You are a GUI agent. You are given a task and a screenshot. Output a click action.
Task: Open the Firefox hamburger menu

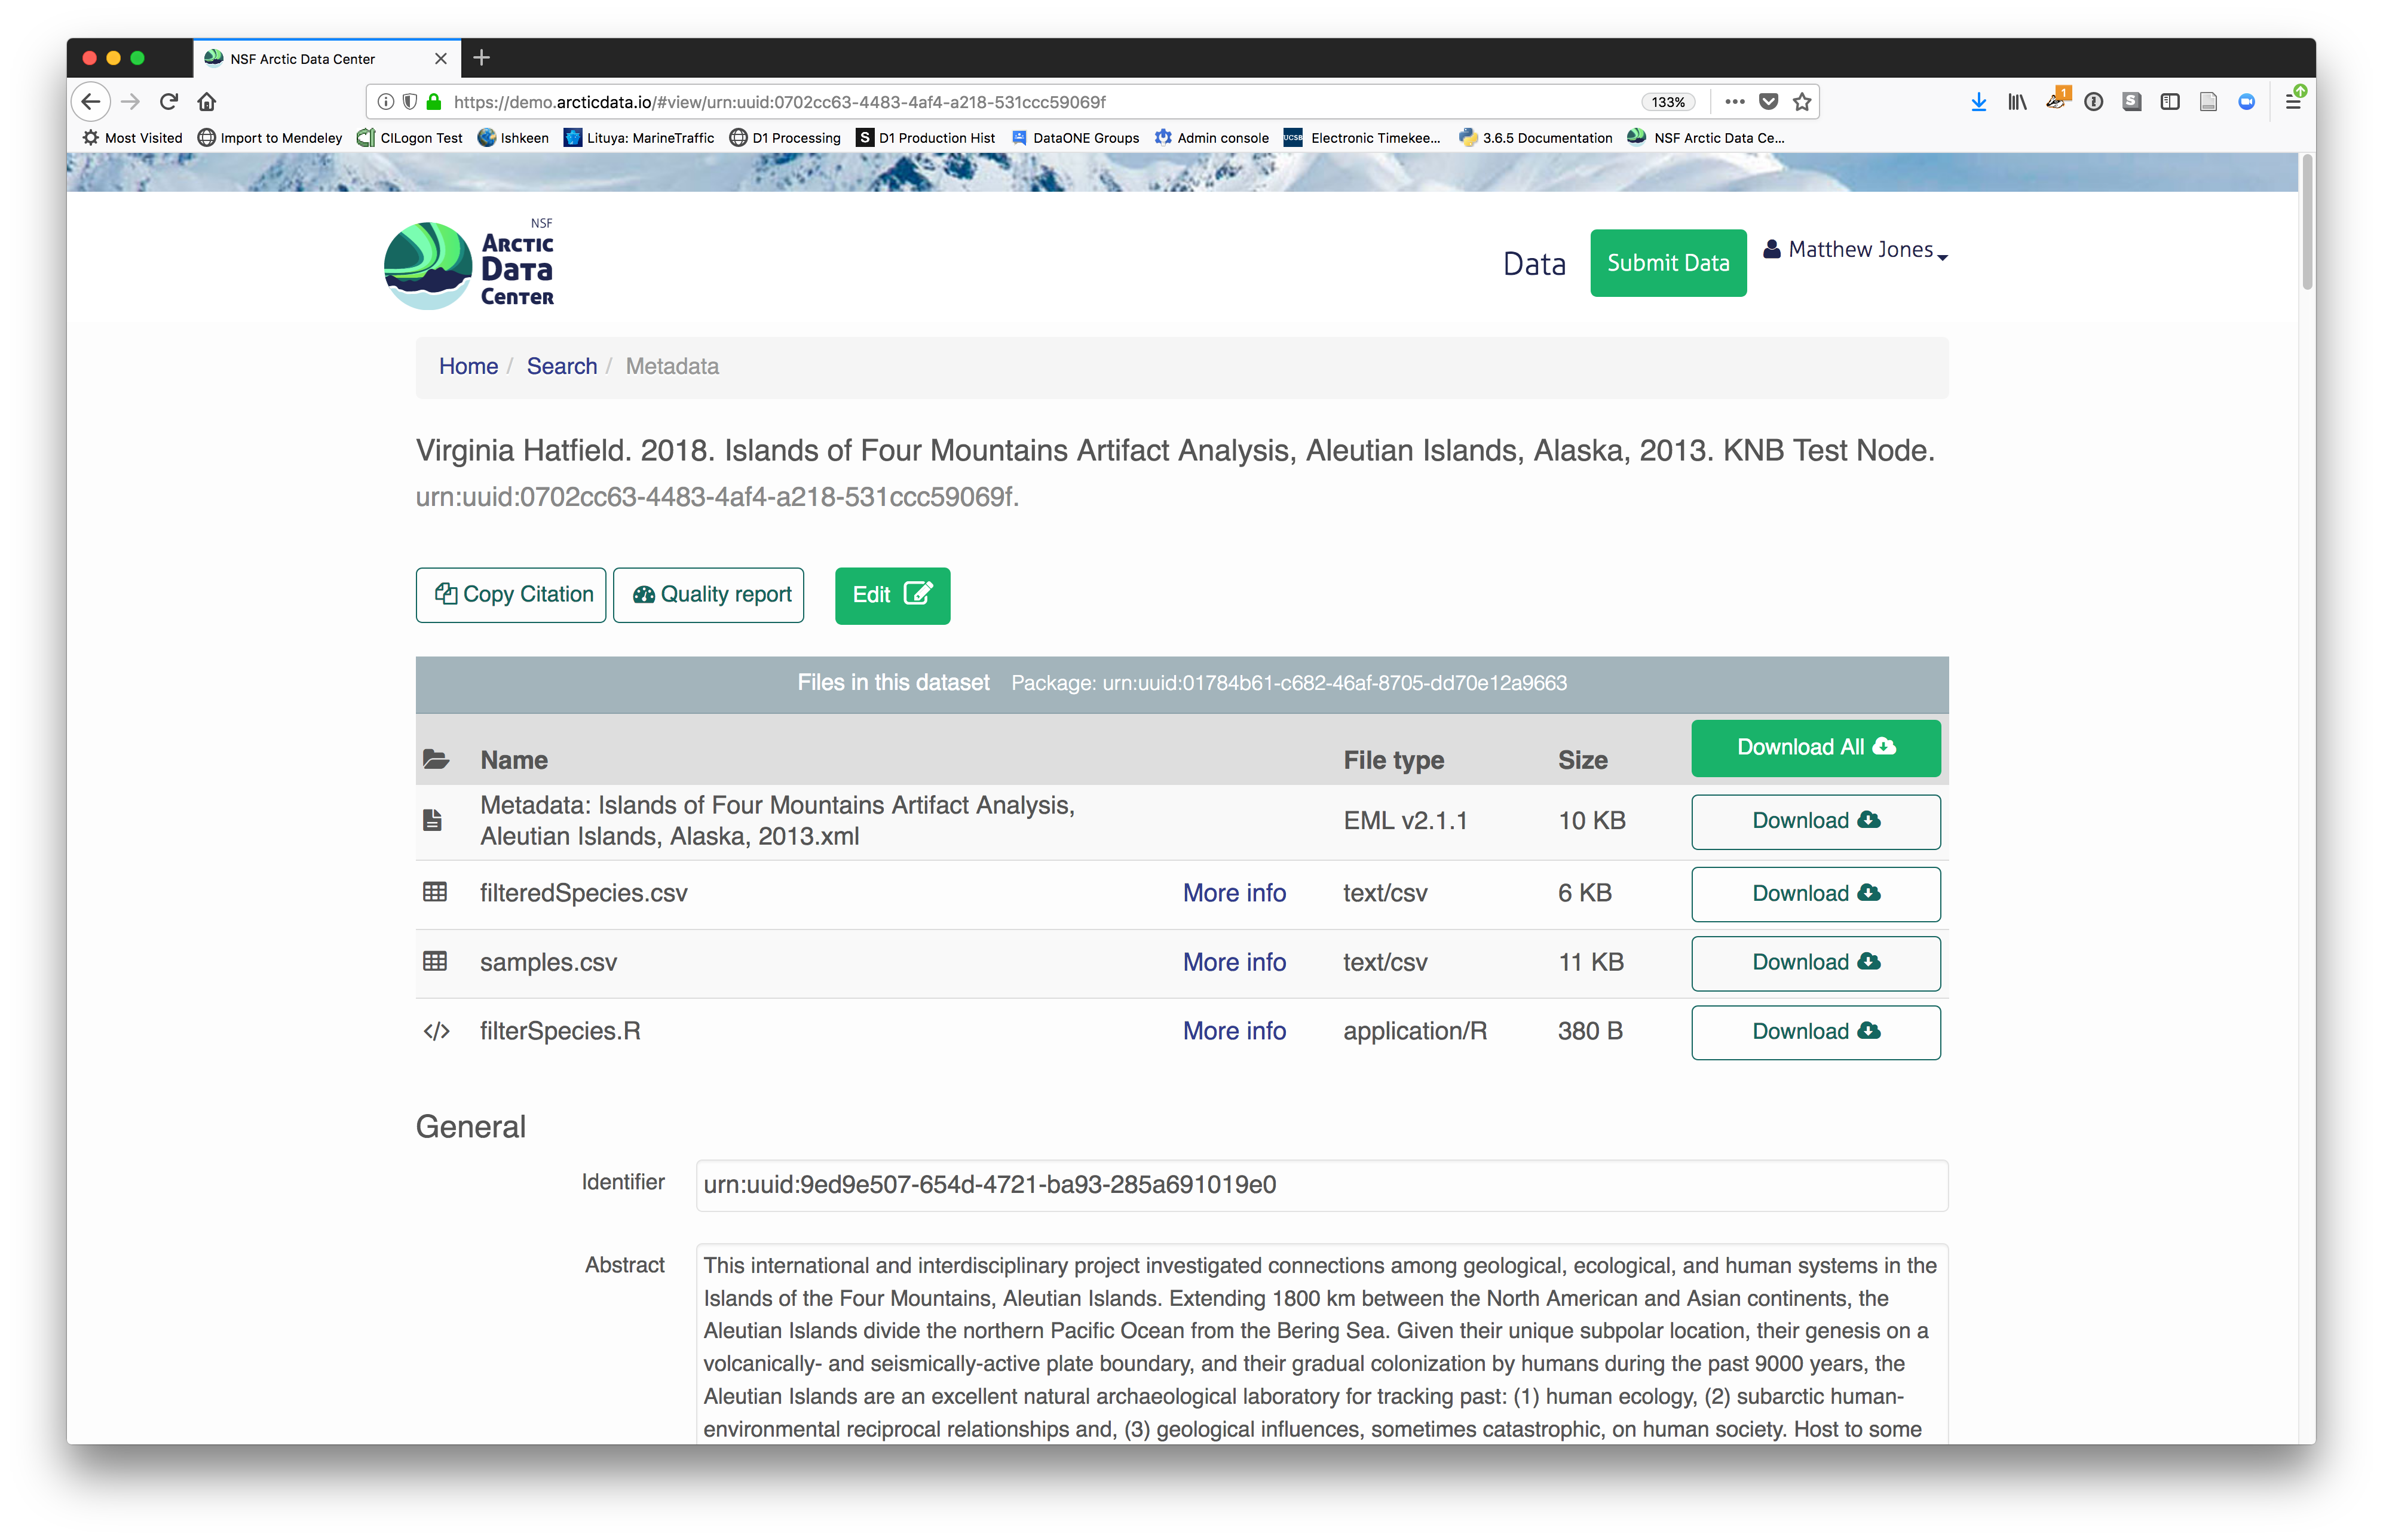[x=2293, y=102]
